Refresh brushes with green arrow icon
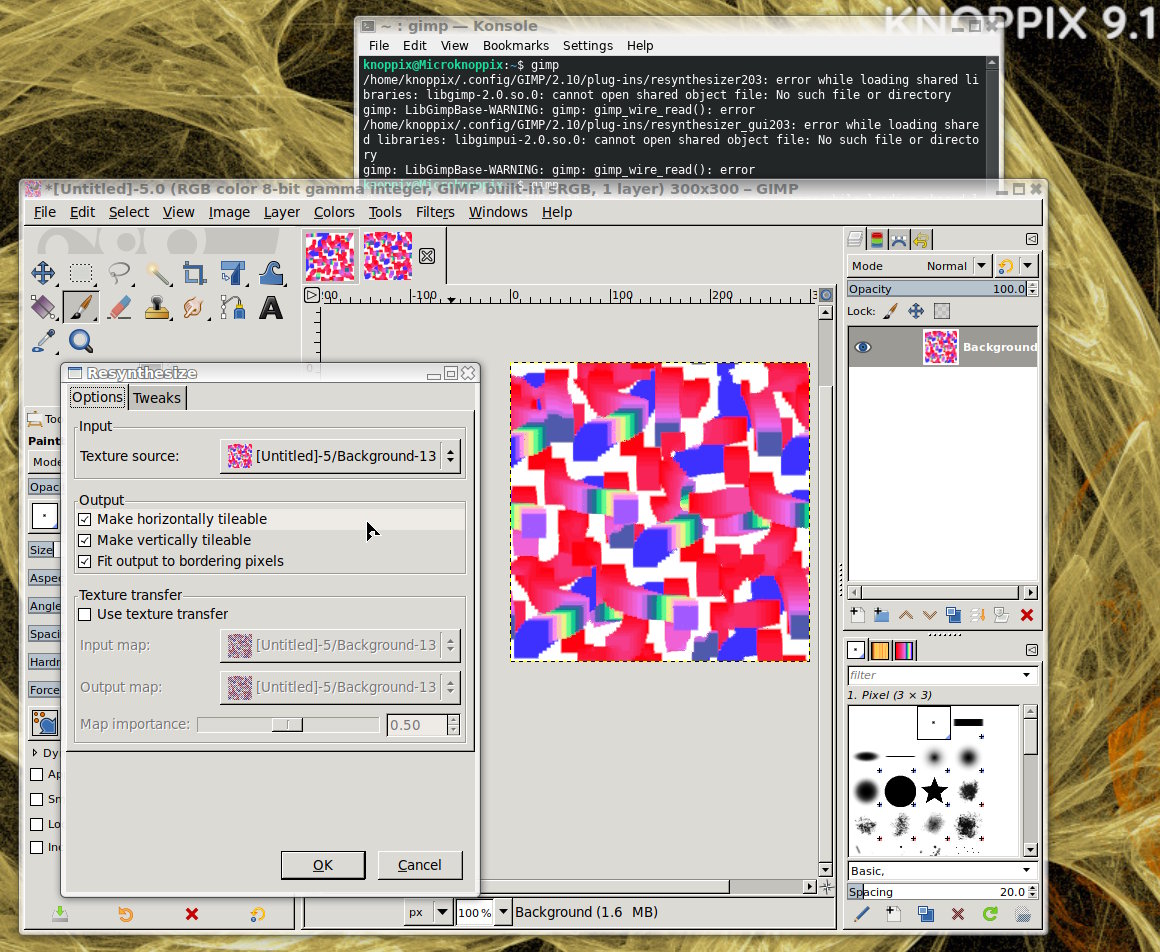 point(990,914)
